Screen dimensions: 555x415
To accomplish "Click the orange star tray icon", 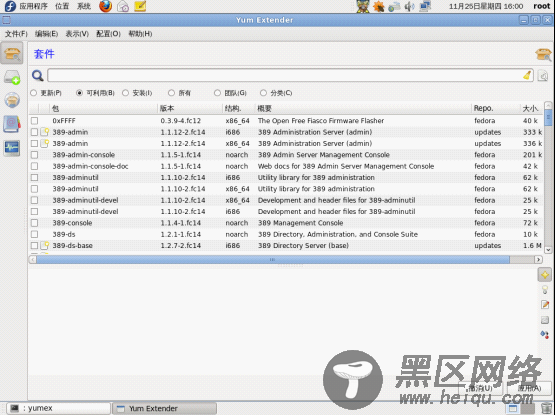I will 378,6.
